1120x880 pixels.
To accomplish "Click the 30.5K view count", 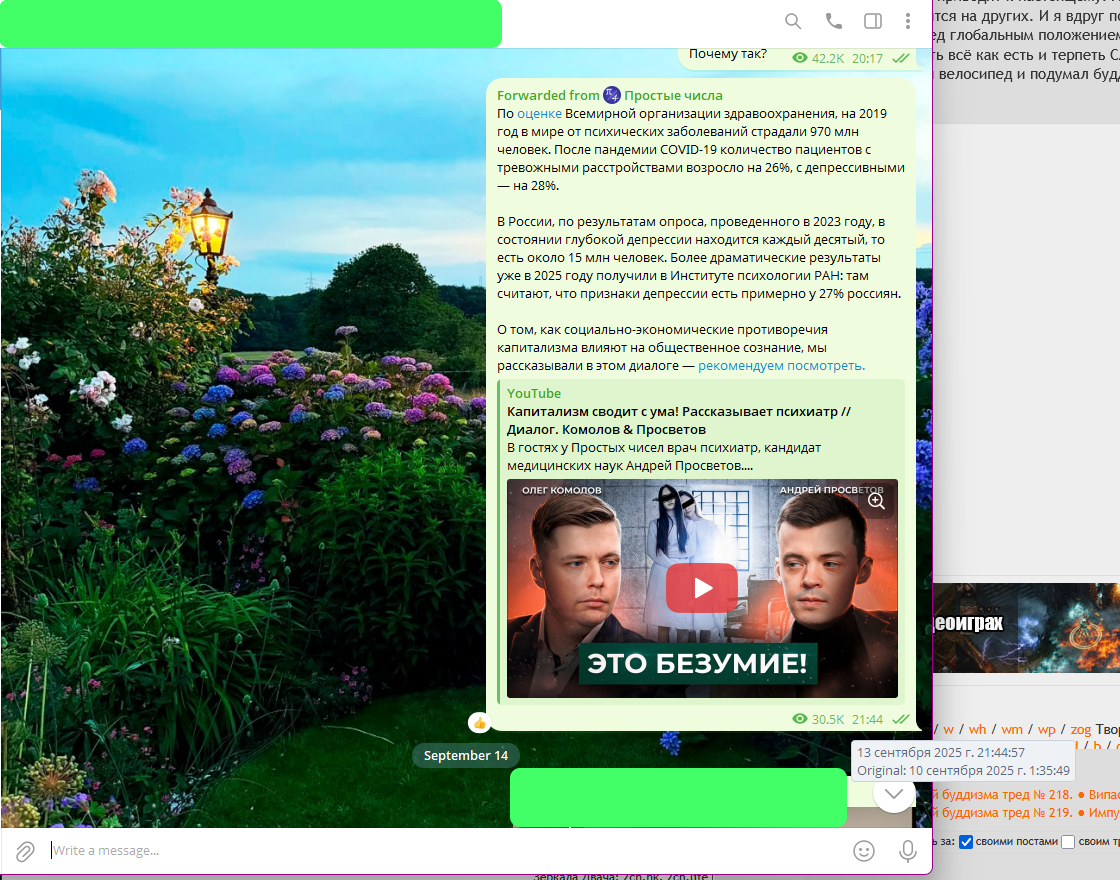I will (828, 719).
